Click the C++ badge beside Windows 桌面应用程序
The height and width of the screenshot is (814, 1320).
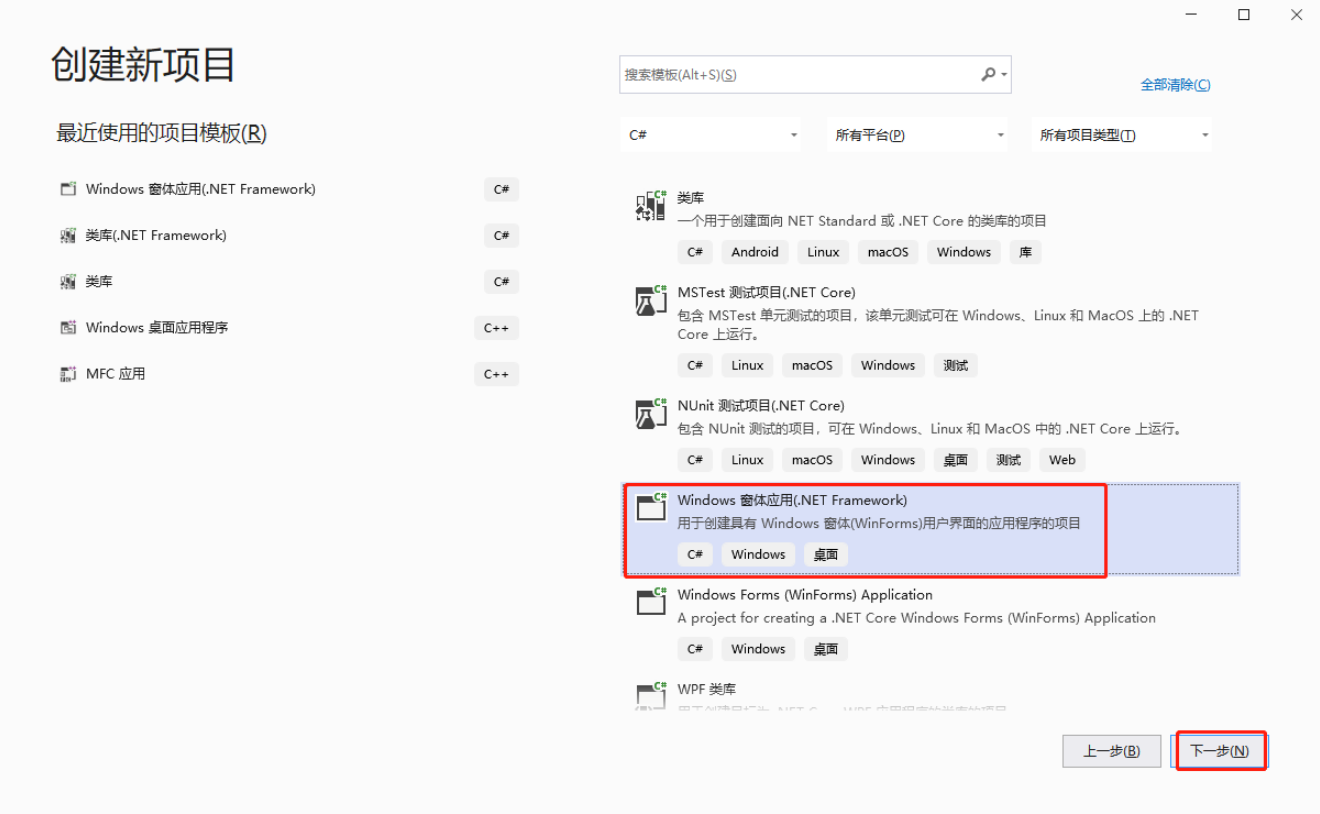pyautogui.click(x=496, y=327)
